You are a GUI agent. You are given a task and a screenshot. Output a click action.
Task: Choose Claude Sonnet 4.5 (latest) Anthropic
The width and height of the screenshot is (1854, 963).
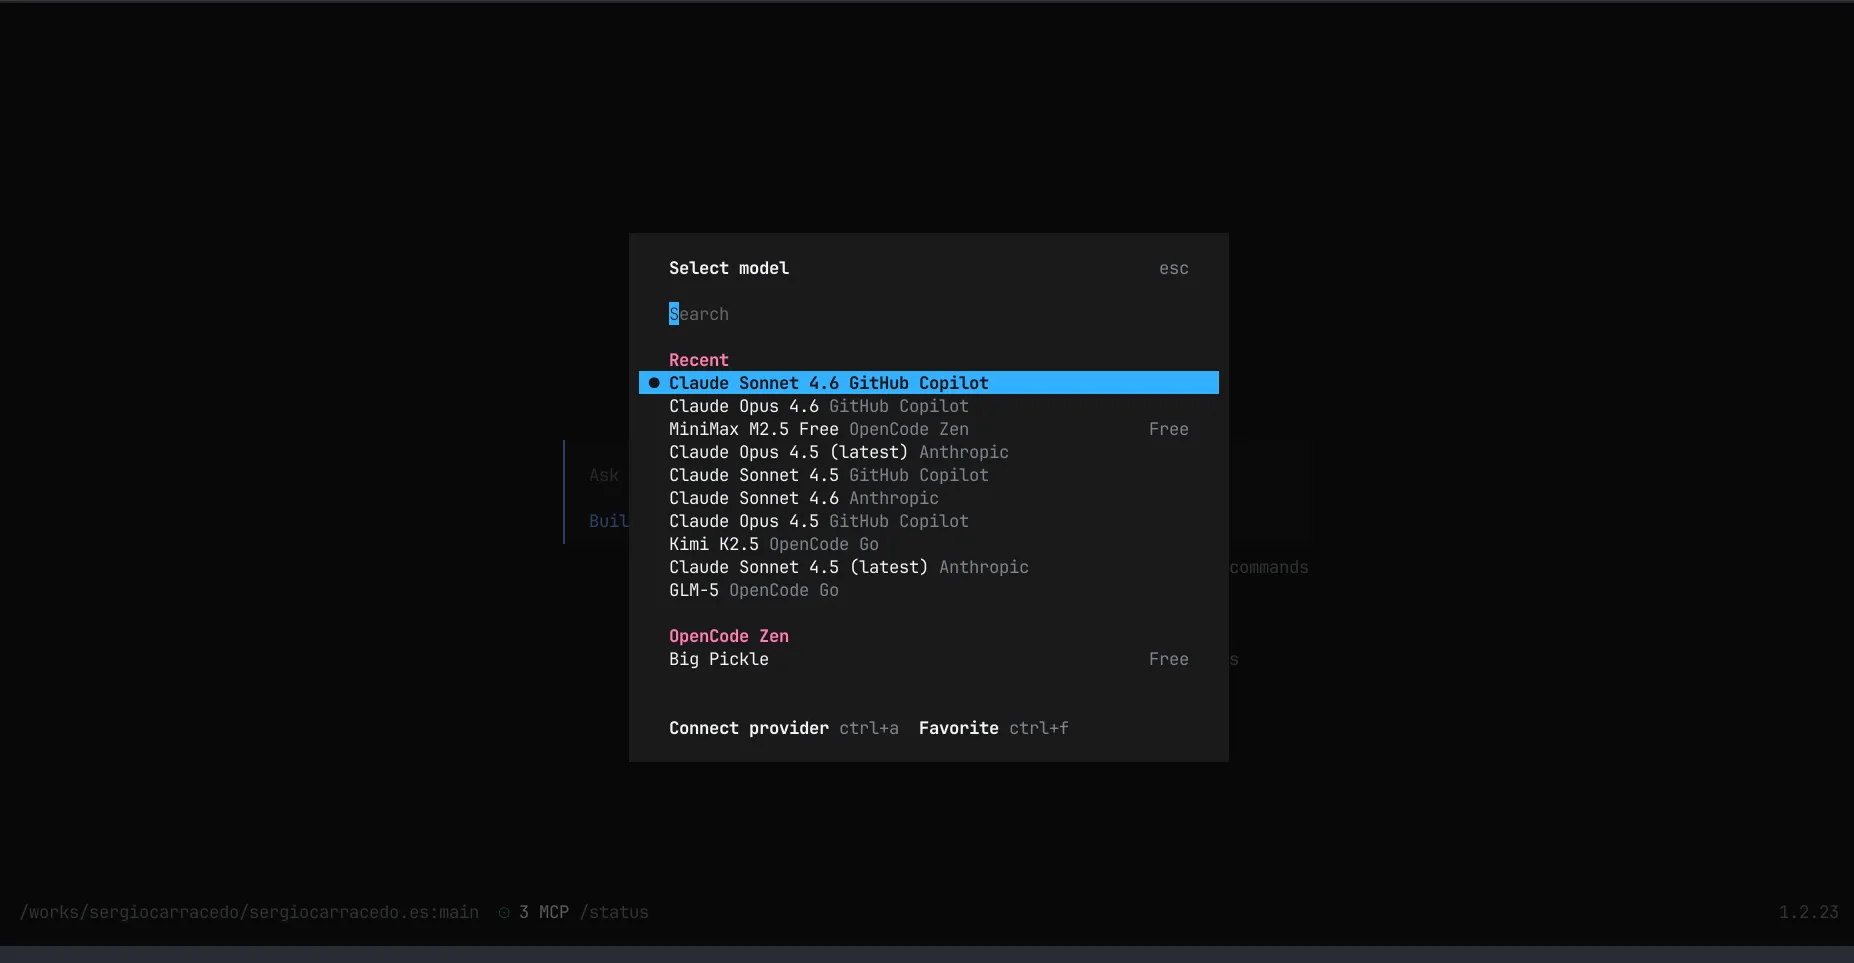[x=848, y=567]
